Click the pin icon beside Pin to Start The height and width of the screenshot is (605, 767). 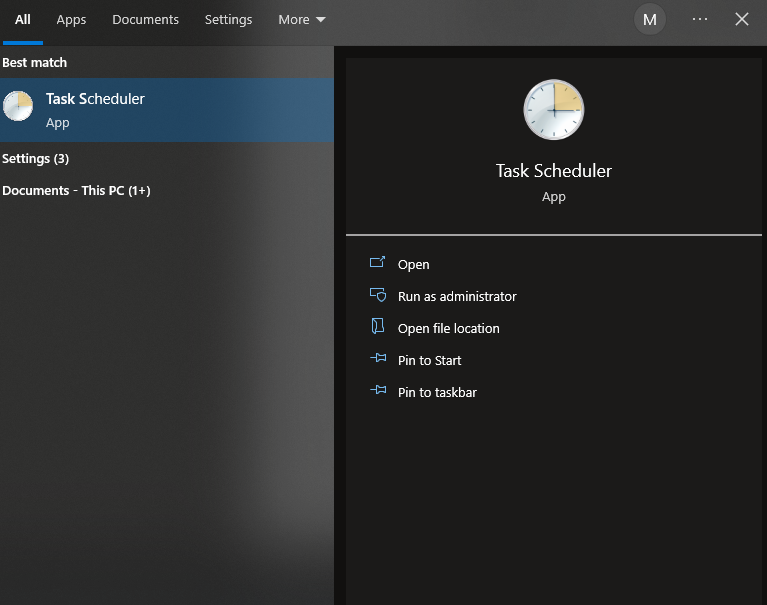(378, 358)
